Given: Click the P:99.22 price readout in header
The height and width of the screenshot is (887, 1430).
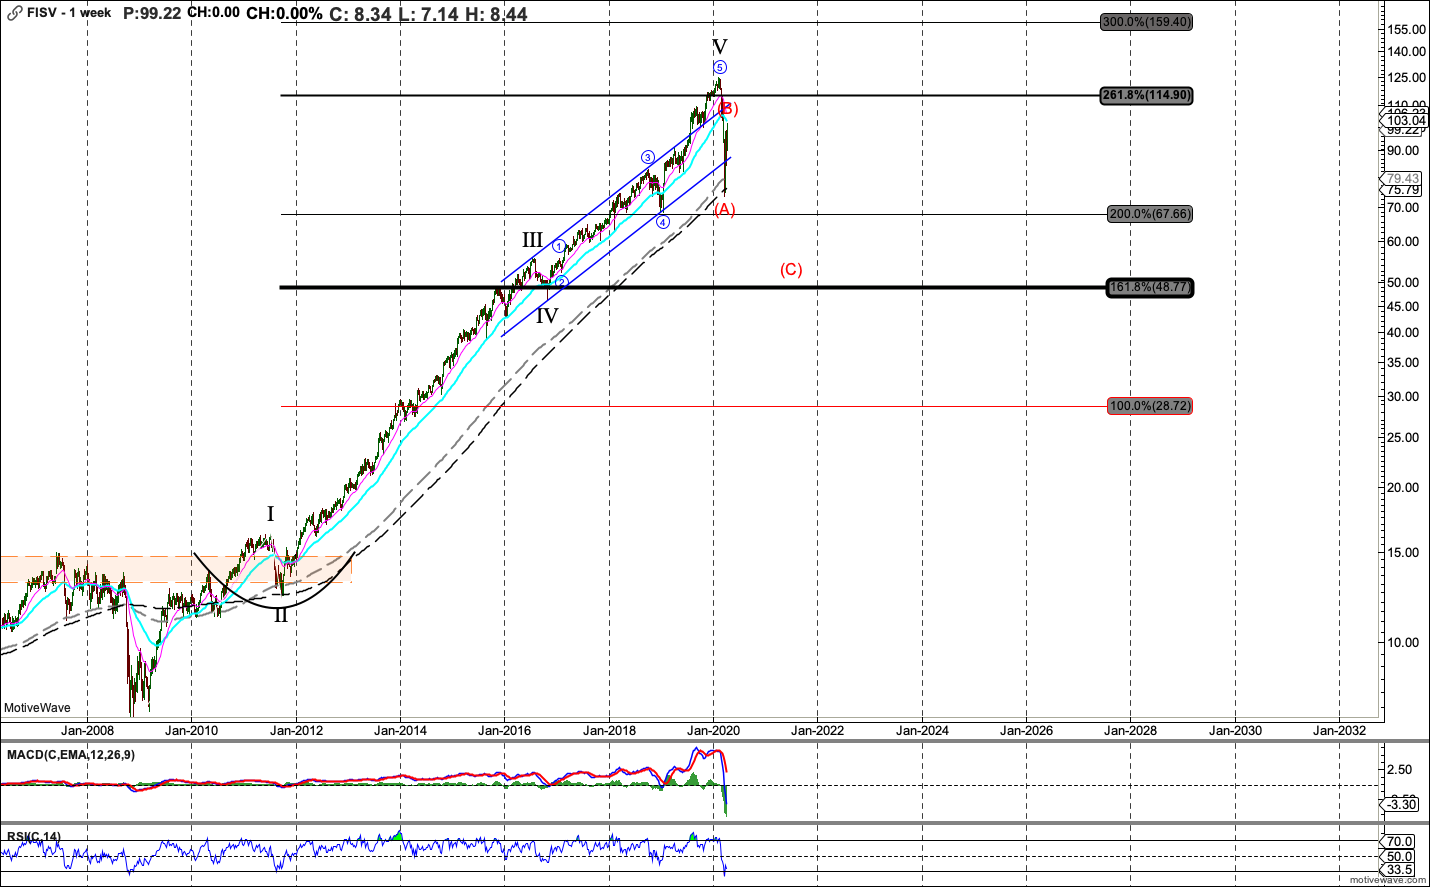Looking at the screenshot, I should [152, 13].
